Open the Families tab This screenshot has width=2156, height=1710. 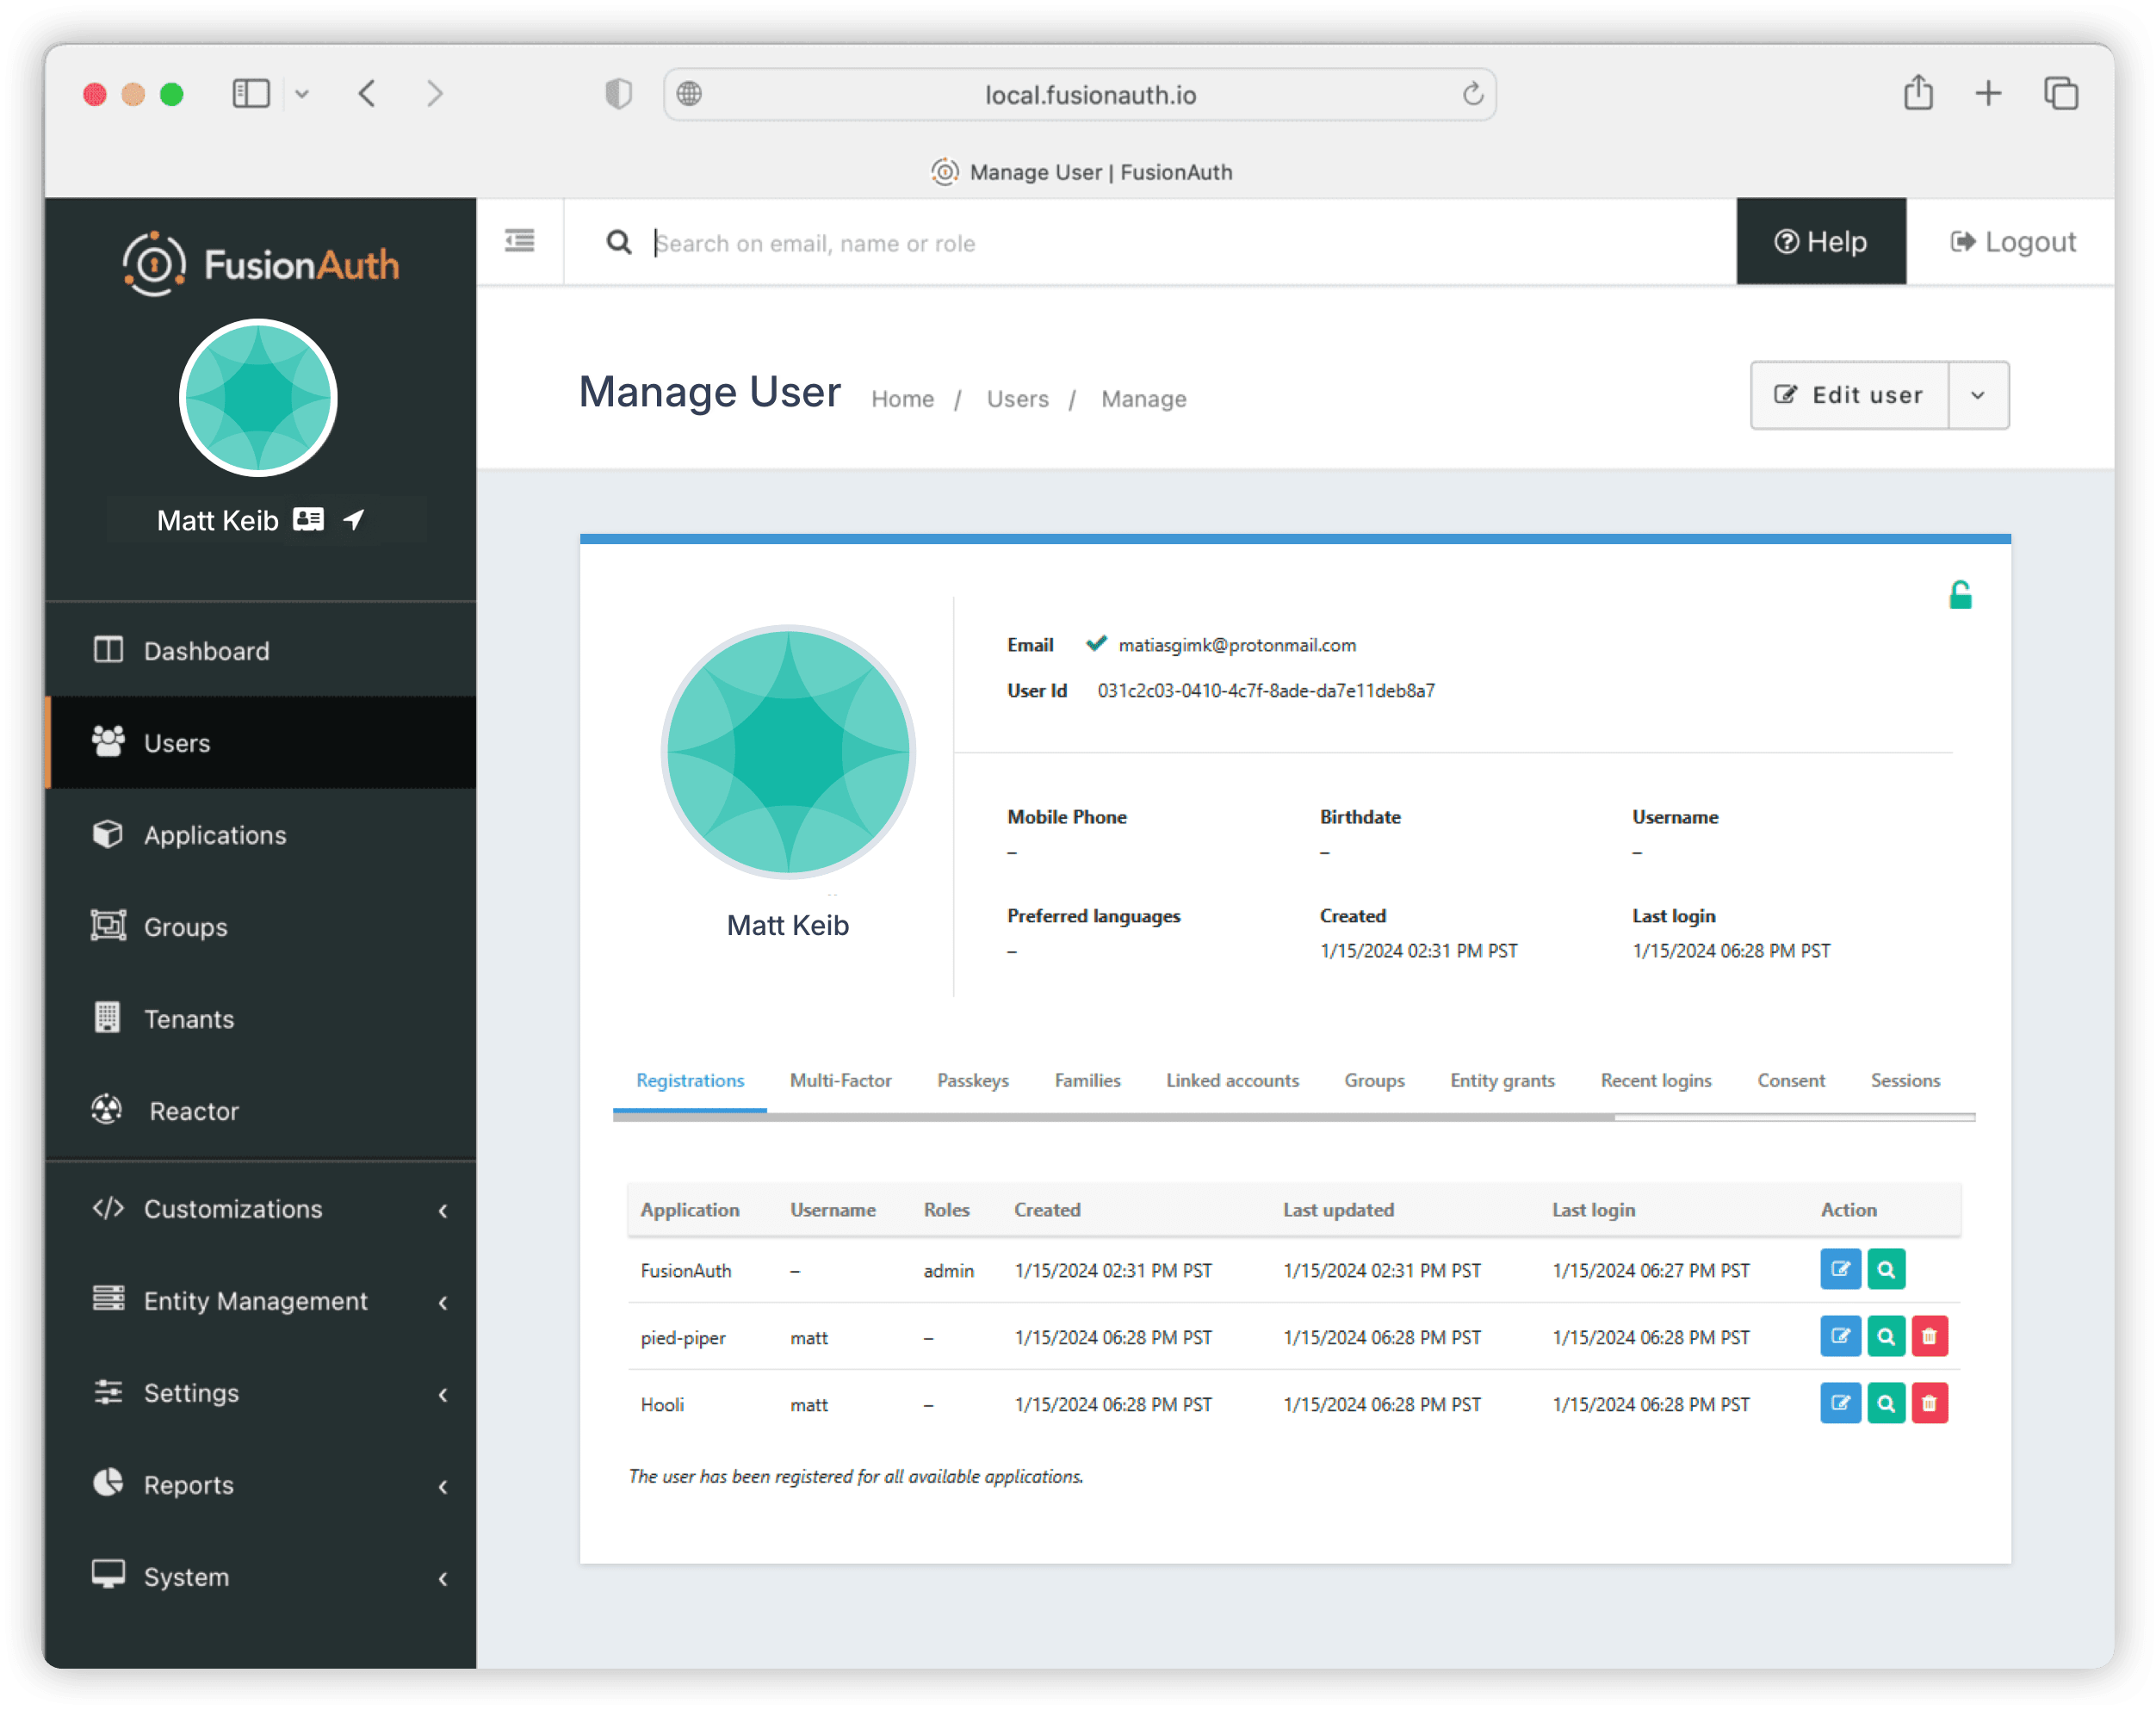[x=1087, y=1080]
